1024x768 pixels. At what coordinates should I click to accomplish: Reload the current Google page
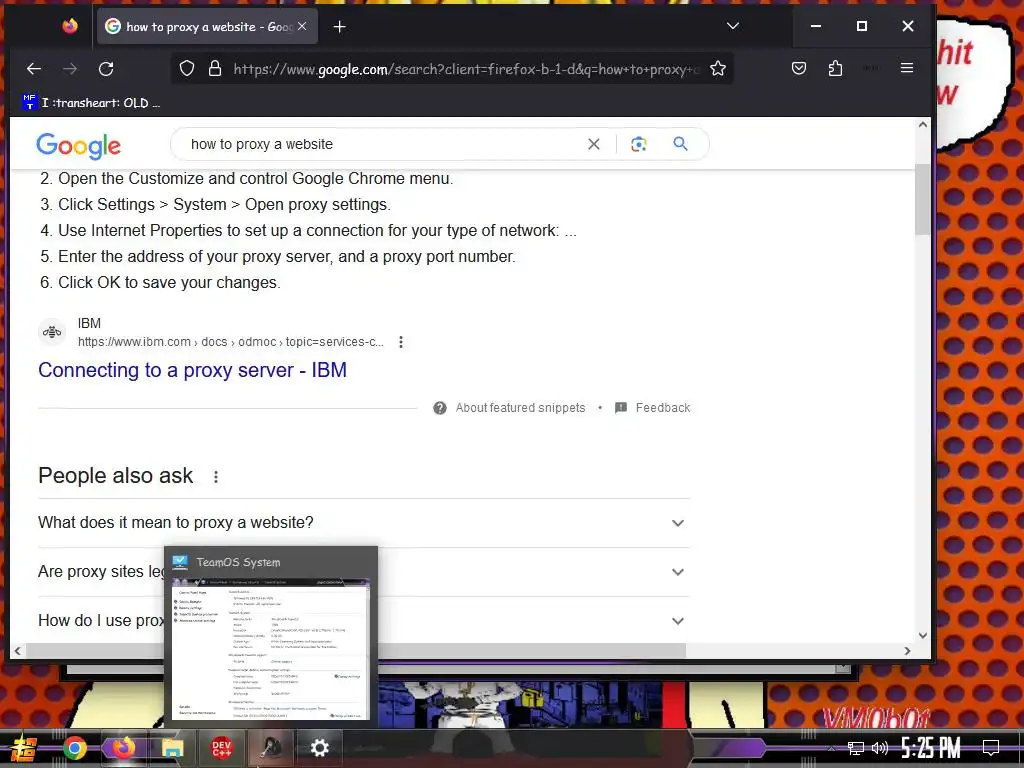[x=106, y=69]
